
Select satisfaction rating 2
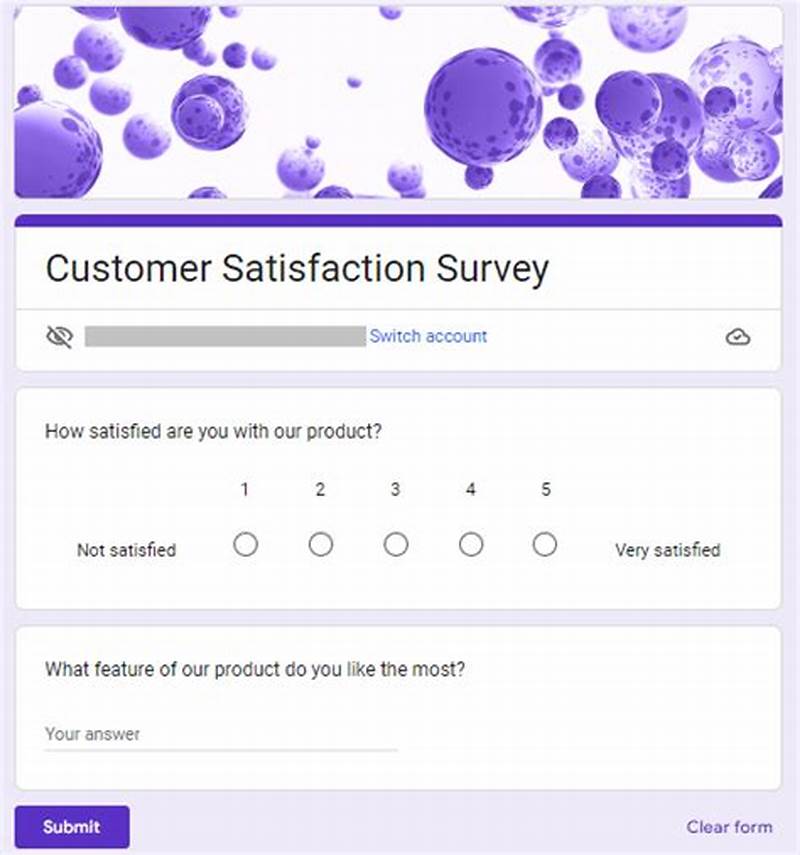tap(321, 545)
